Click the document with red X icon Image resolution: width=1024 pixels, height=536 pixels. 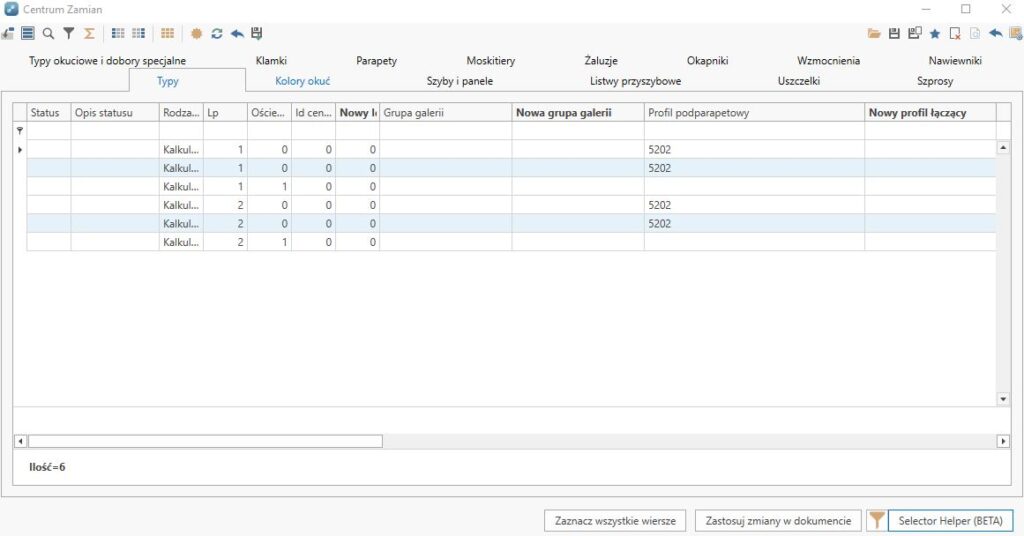pos(955,33)
